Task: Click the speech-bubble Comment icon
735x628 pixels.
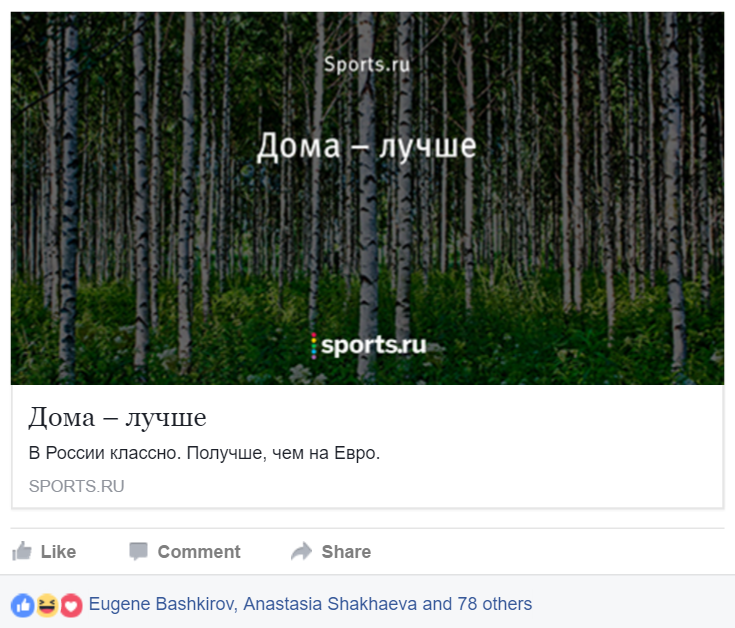Action: 138,551
